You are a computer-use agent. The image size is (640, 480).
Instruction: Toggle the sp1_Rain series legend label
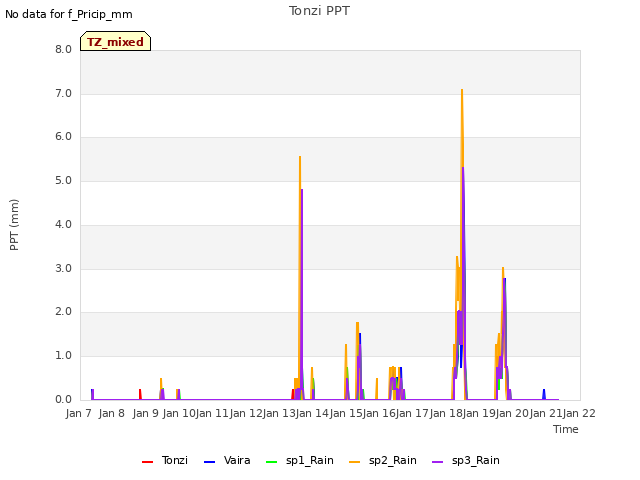pos(310,460)
